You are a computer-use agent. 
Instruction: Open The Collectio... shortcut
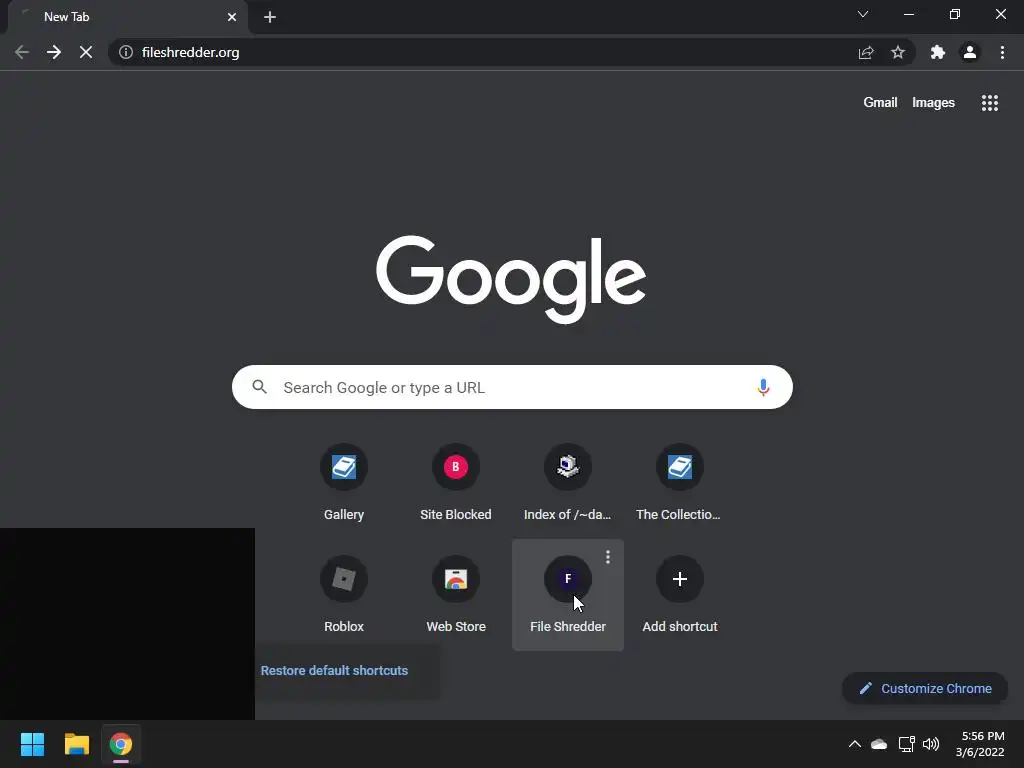tap(679, 483)
